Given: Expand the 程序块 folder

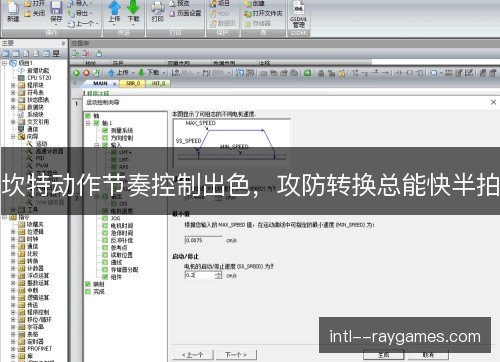Looking at the screenshot, I should pyautogui.click(x=13, y=85).
